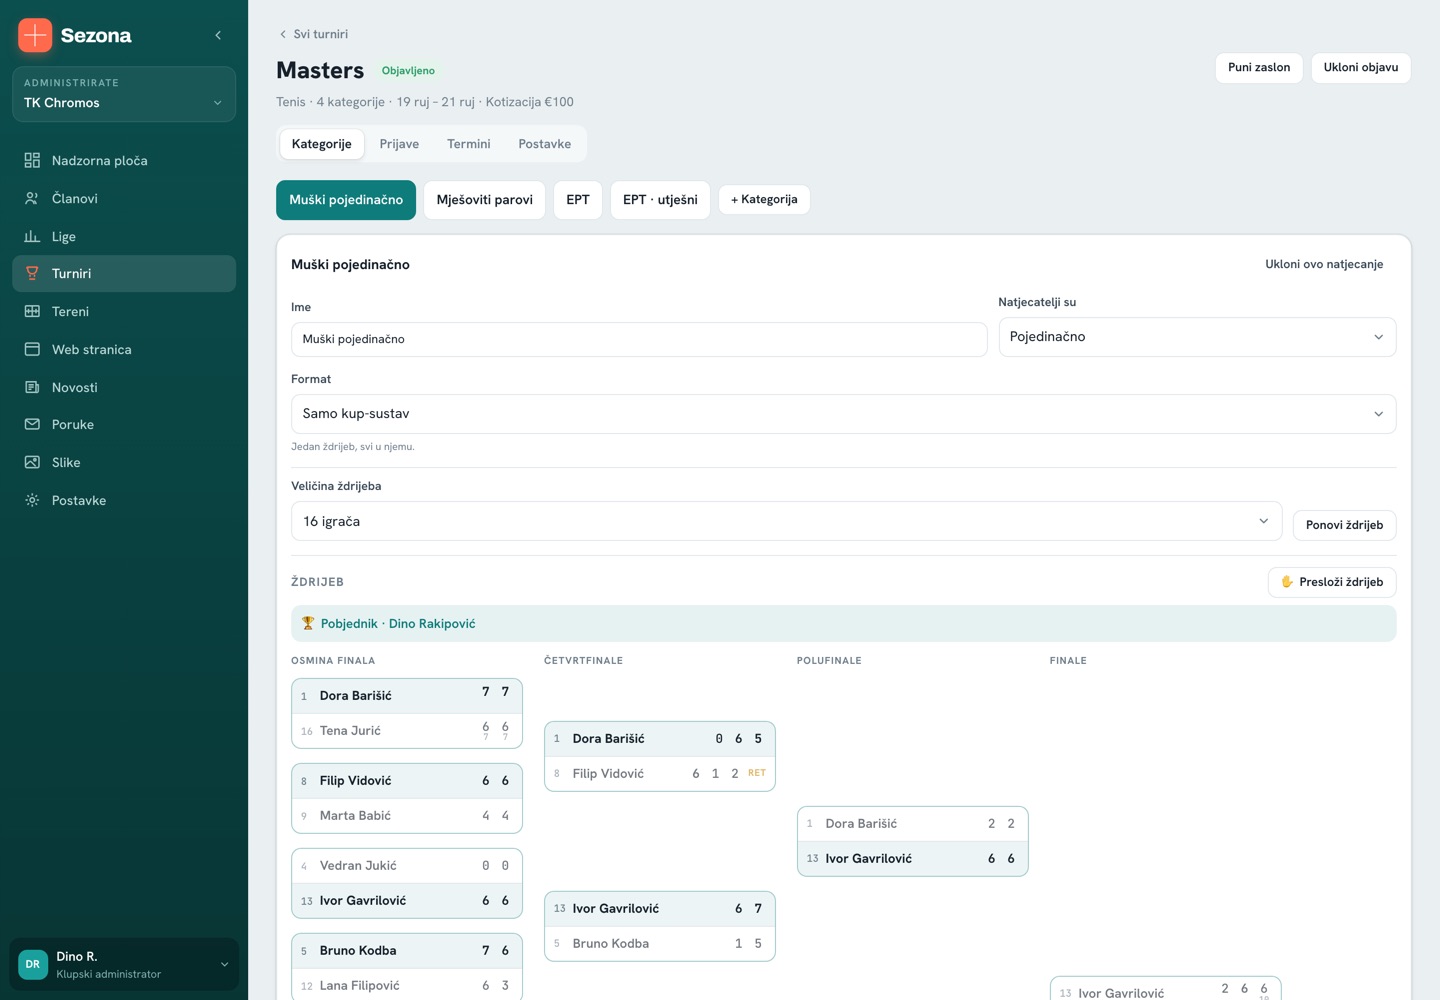Open Web stranica icon

[x=32, y=349]
